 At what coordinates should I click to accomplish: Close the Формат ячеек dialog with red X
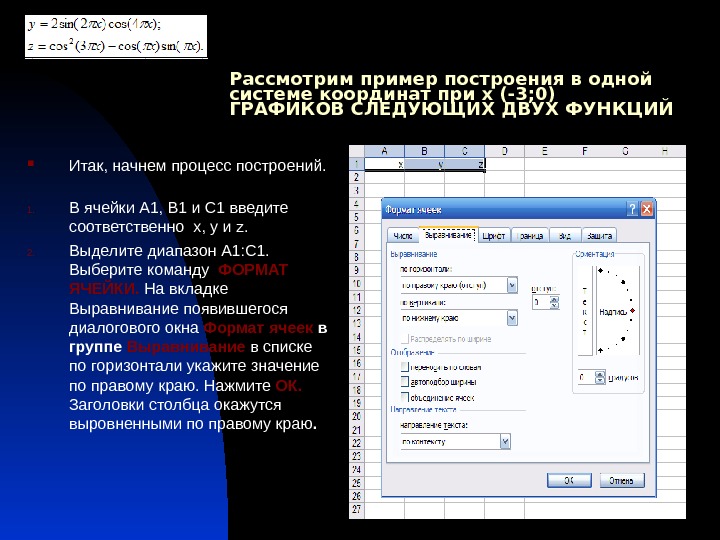pyautogui.click(x=647, y=209)
